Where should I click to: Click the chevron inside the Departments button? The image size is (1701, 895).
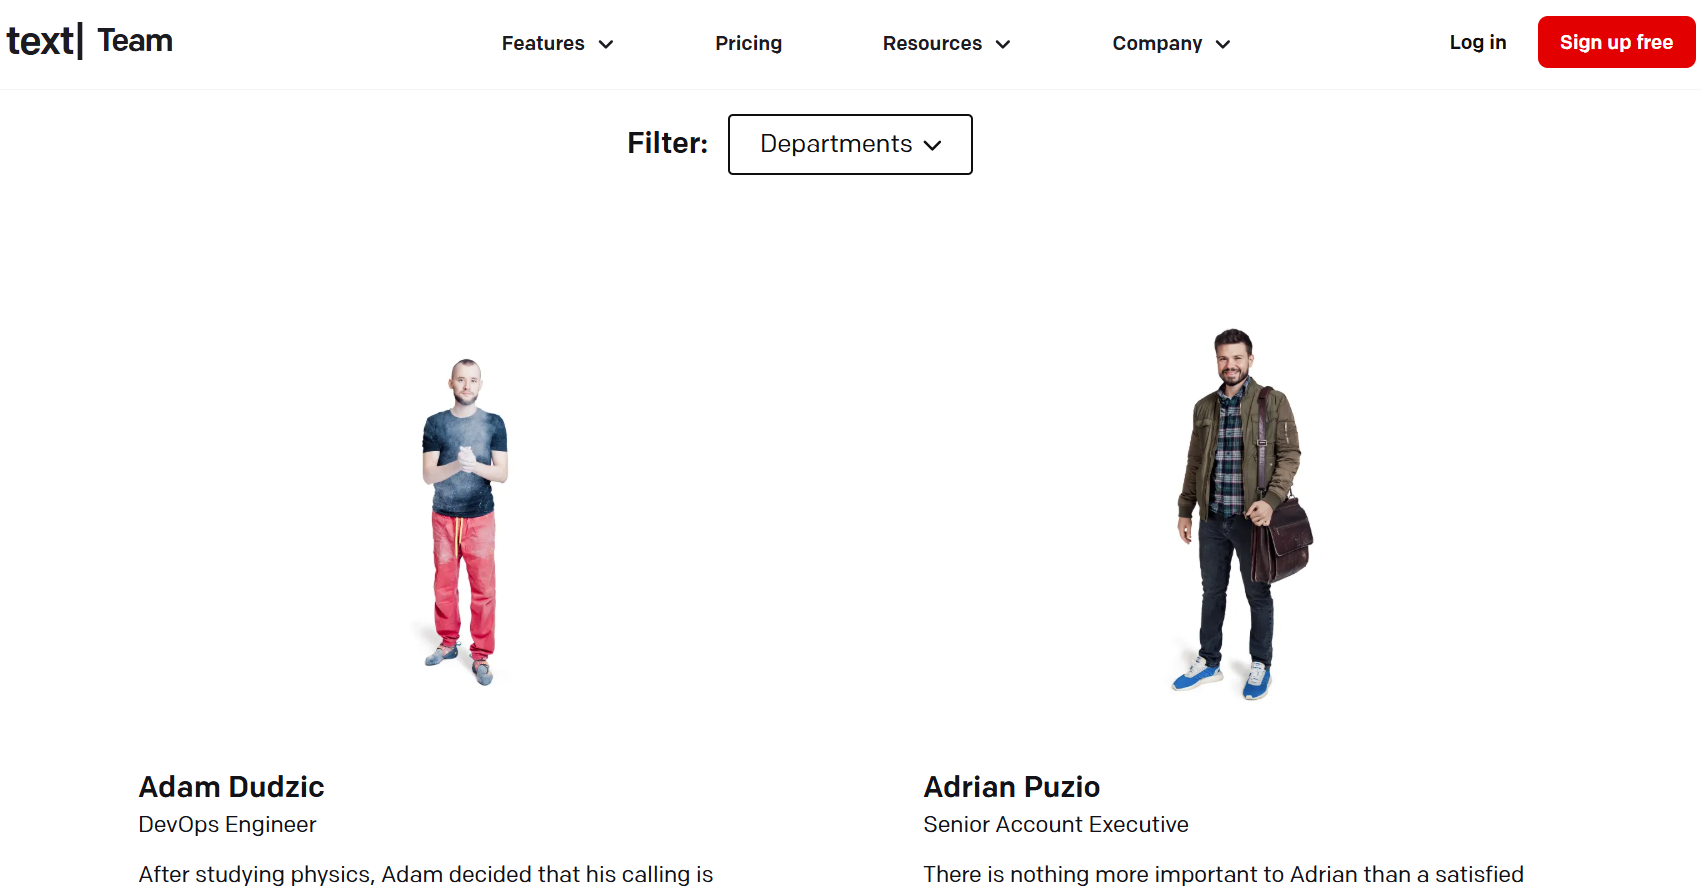[x=932, y=145]
